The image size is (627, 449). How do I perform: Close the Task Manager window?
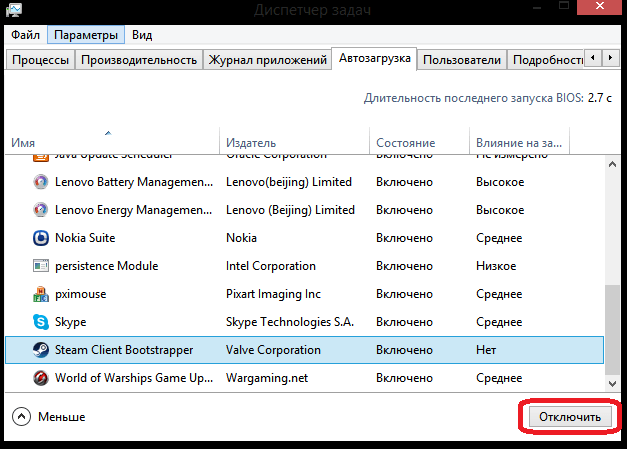pyautogui.click(x=599, y=7)
